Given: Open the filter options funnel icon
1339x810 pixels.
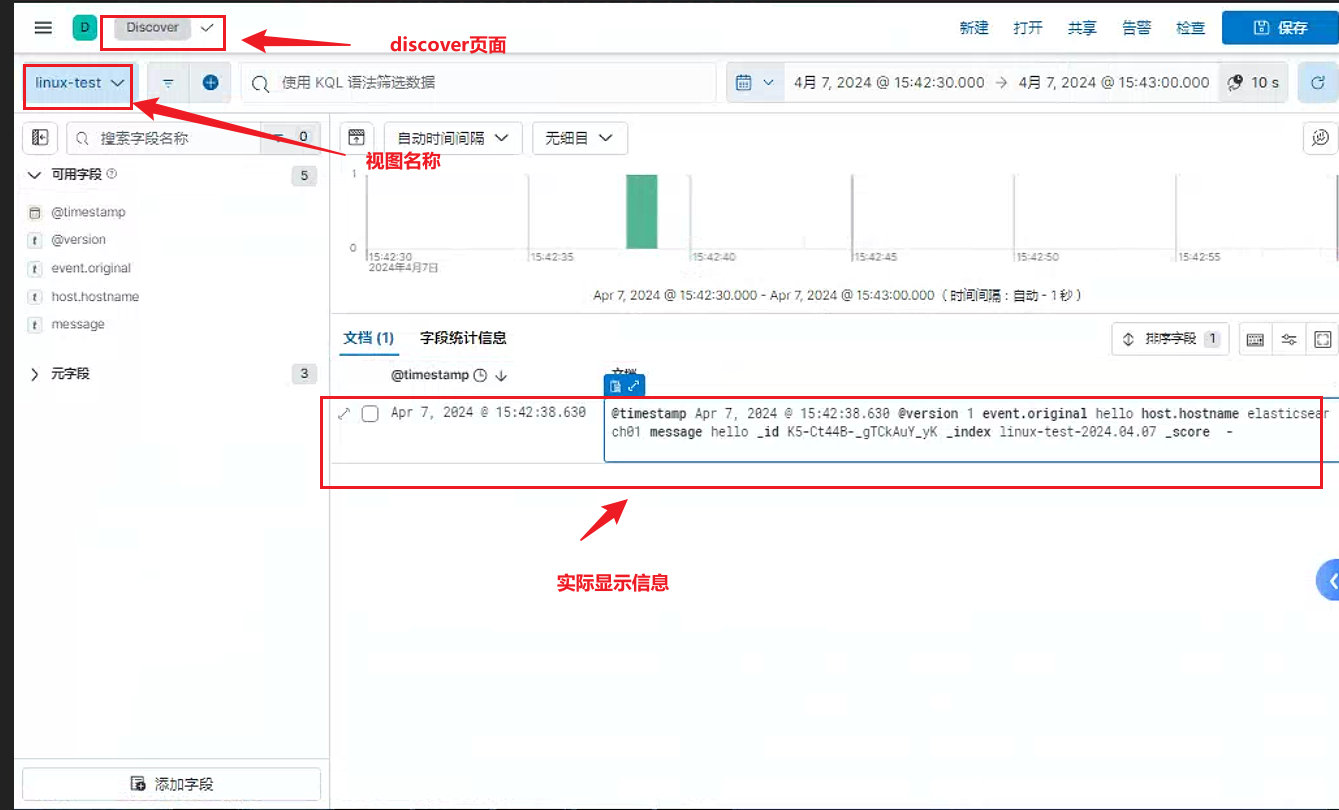Looking at the screenshot, I should click(x=169, y=83).
